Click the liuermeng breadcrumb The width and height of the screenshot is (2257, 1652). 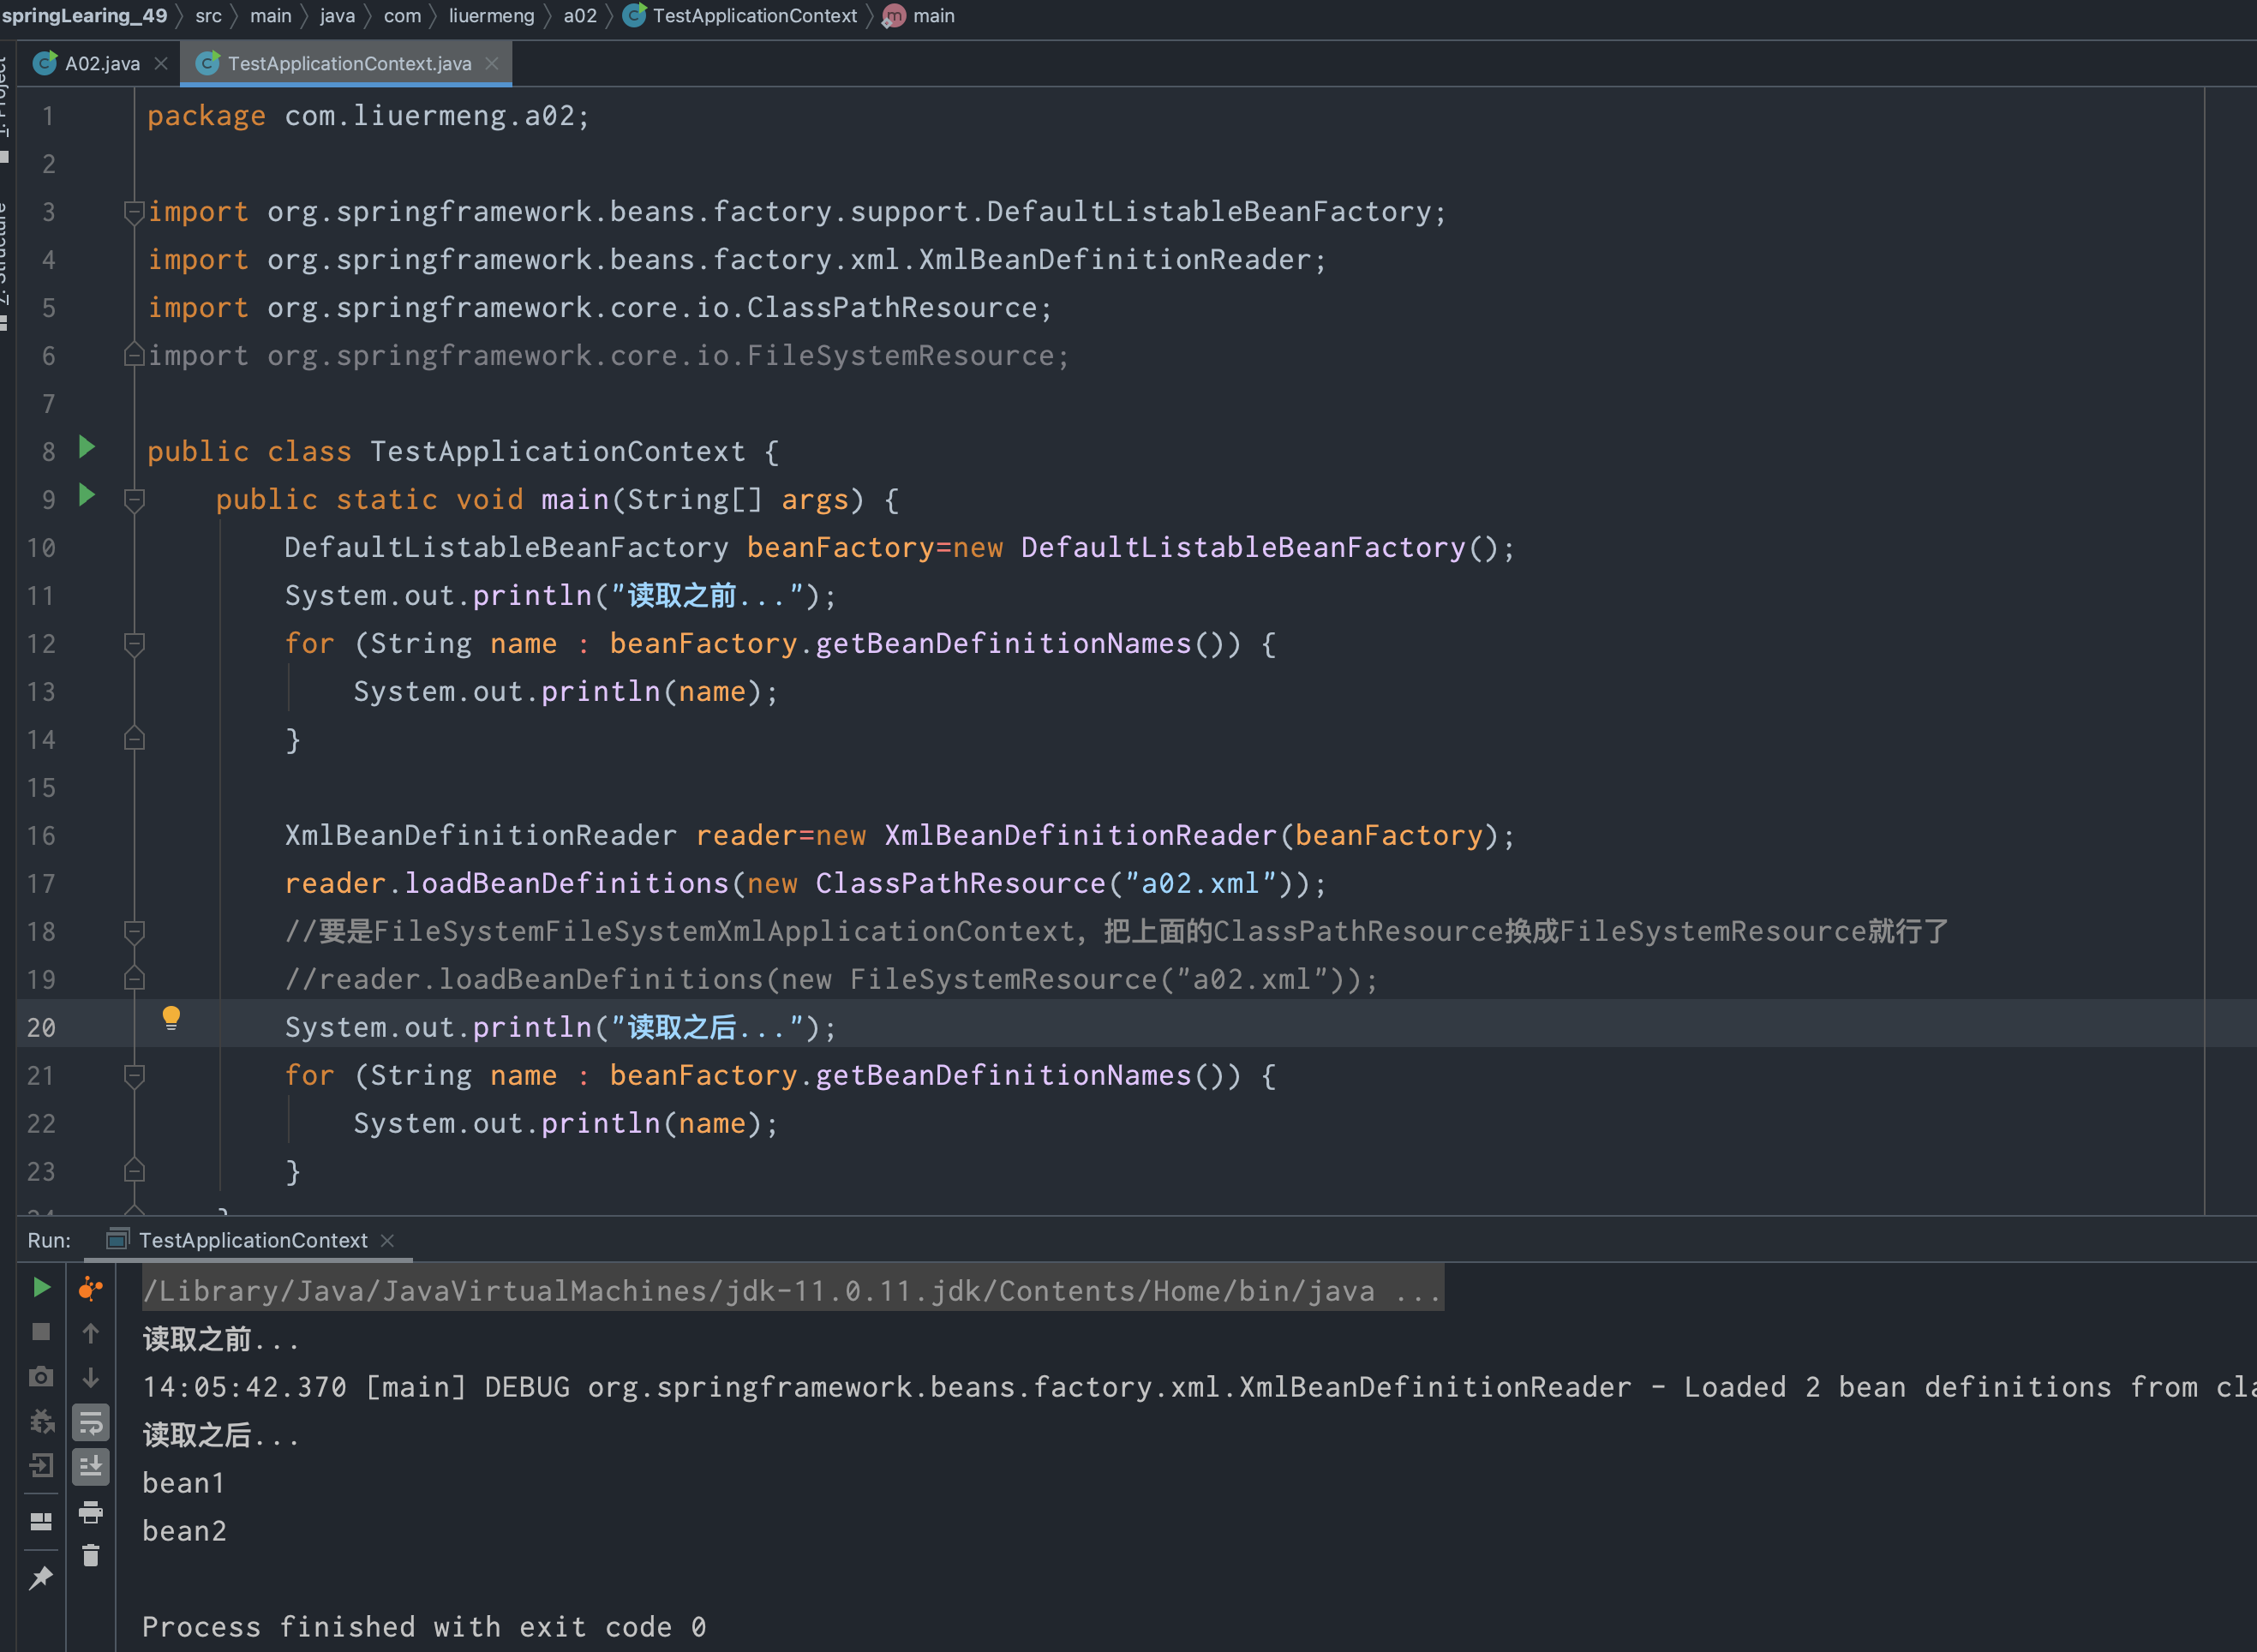click(491, 16)
